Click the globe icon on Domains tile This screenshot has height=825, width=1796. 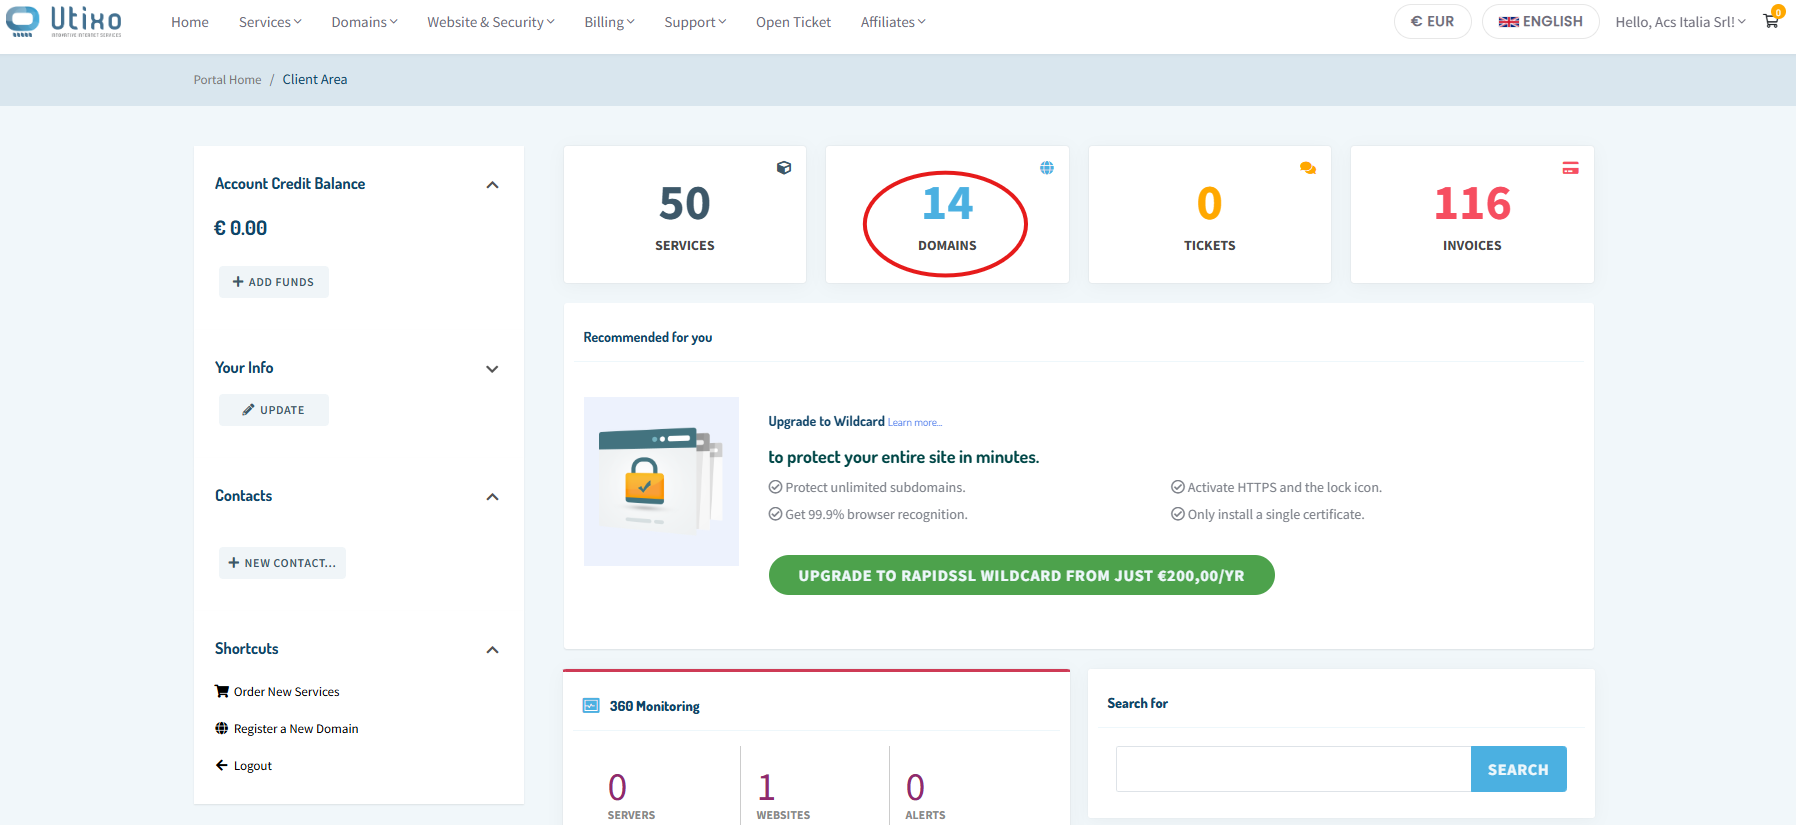pos(1046,168)
